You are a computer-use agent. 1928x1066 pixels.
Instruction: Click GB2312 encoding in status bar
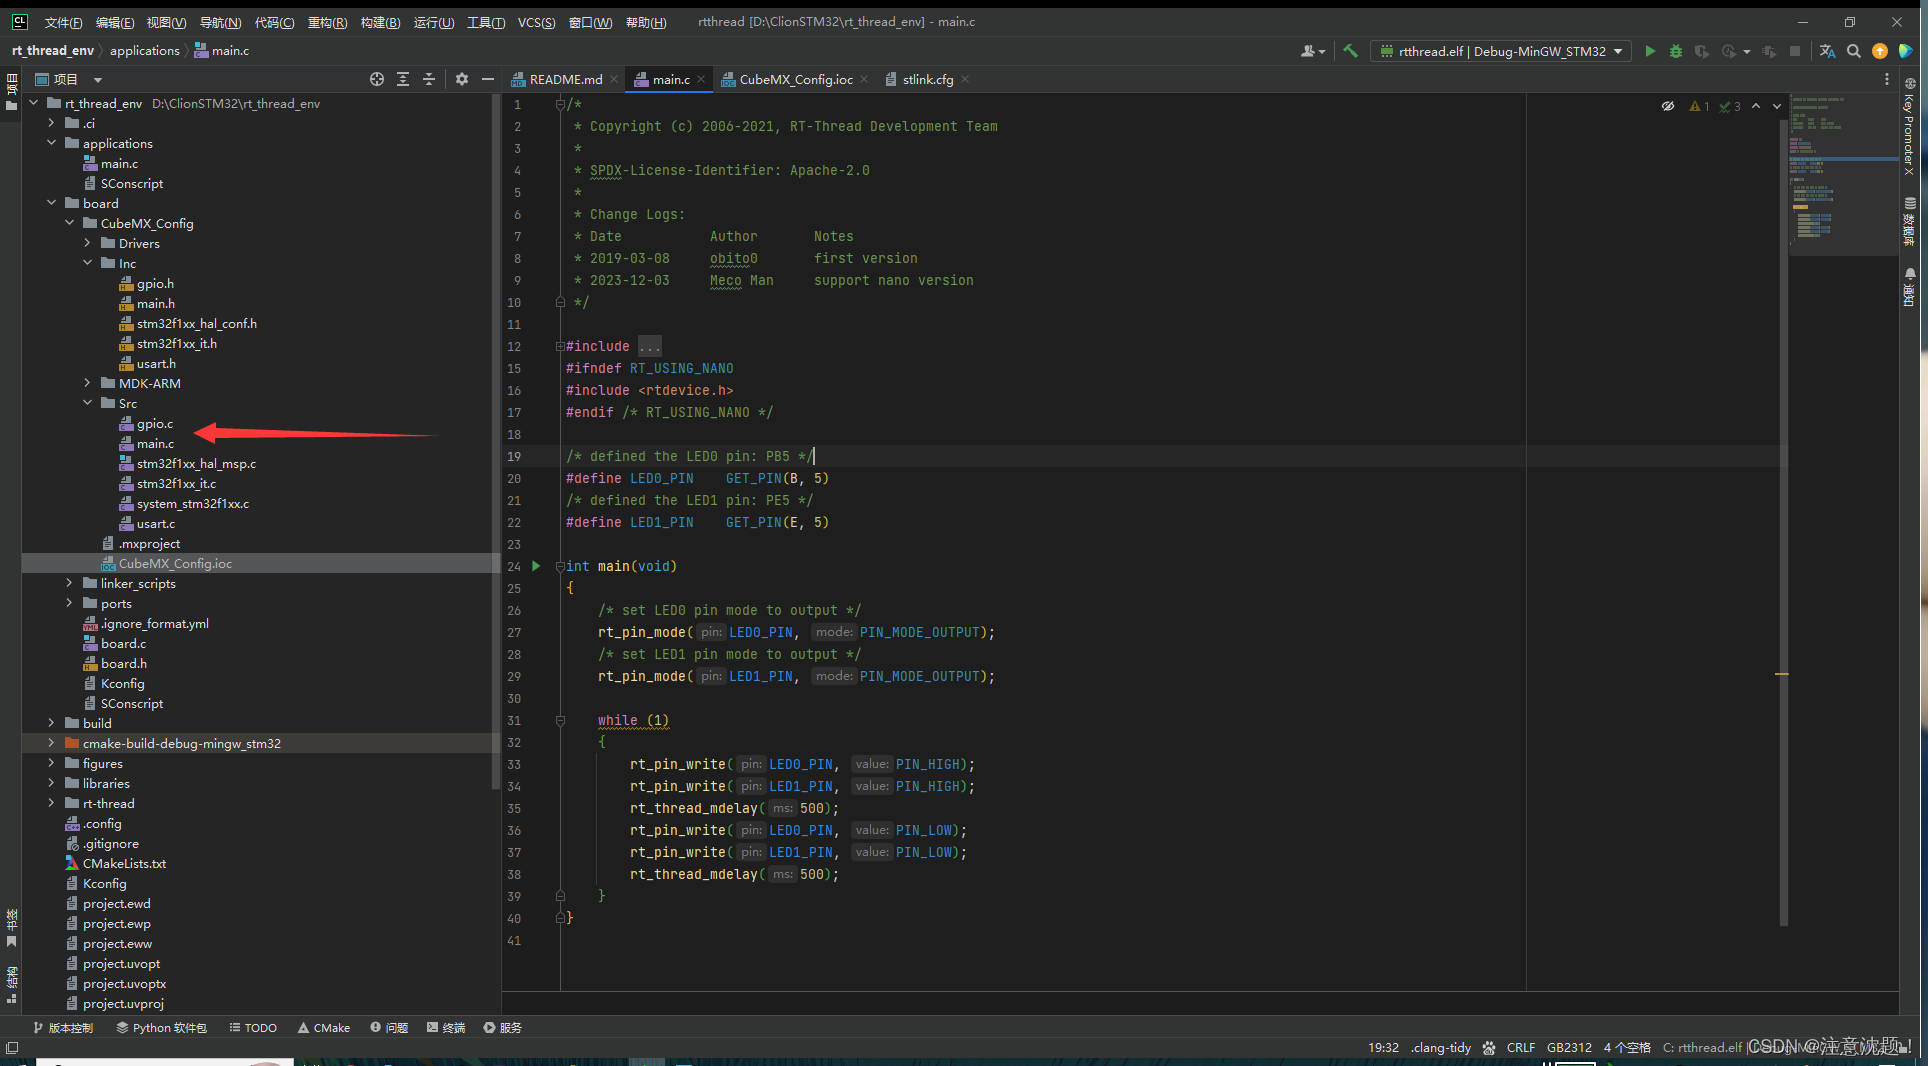(1569, 1047)
